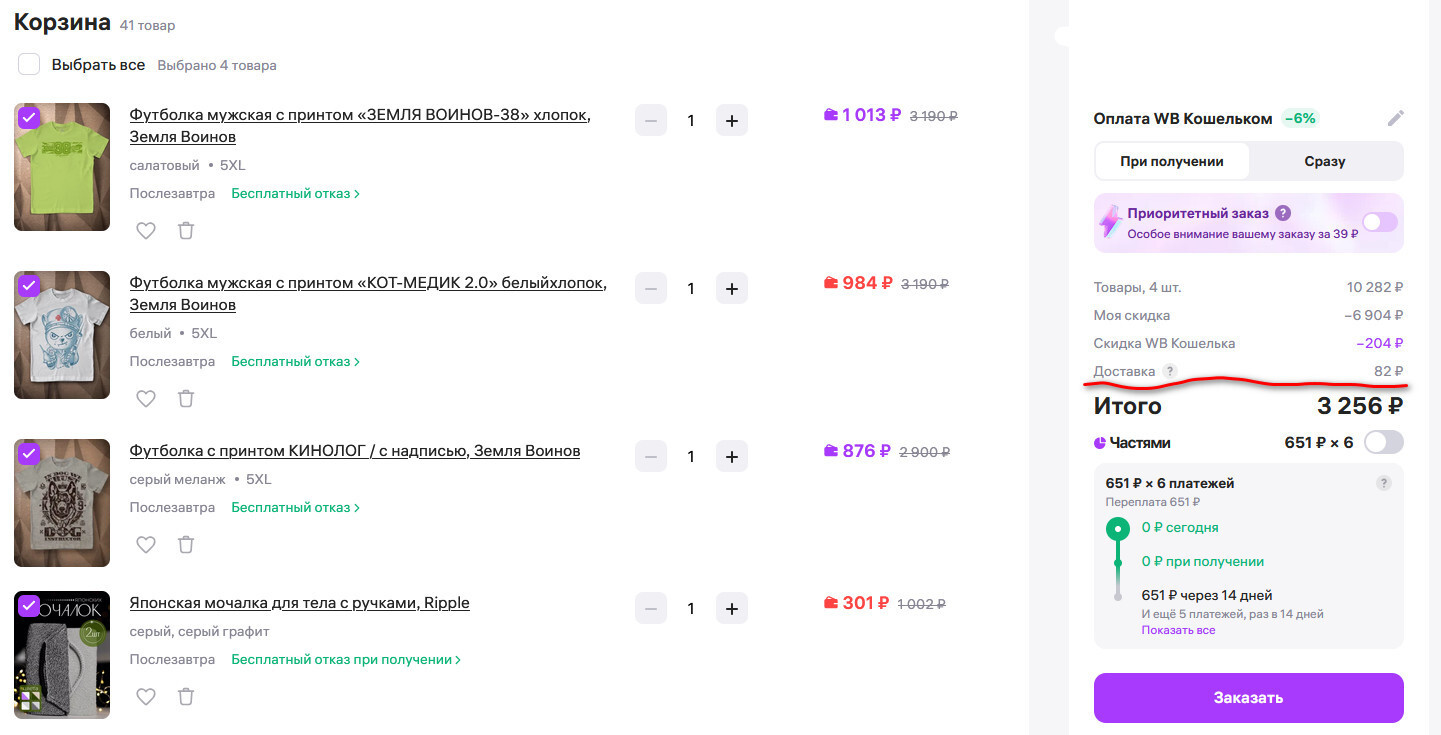Switch to При получении payment tab

(1172, 161)
